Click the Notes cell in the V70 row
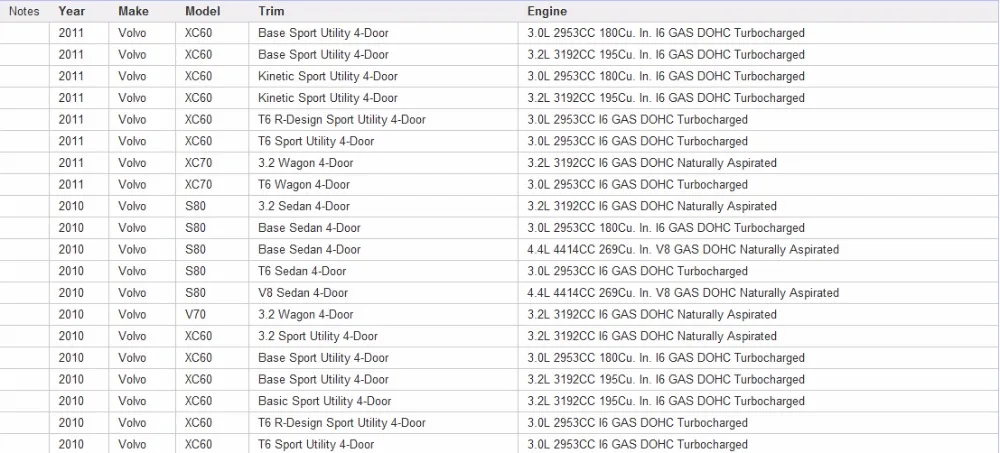This screenshot has height=453, width=1000. pos(24,315)
